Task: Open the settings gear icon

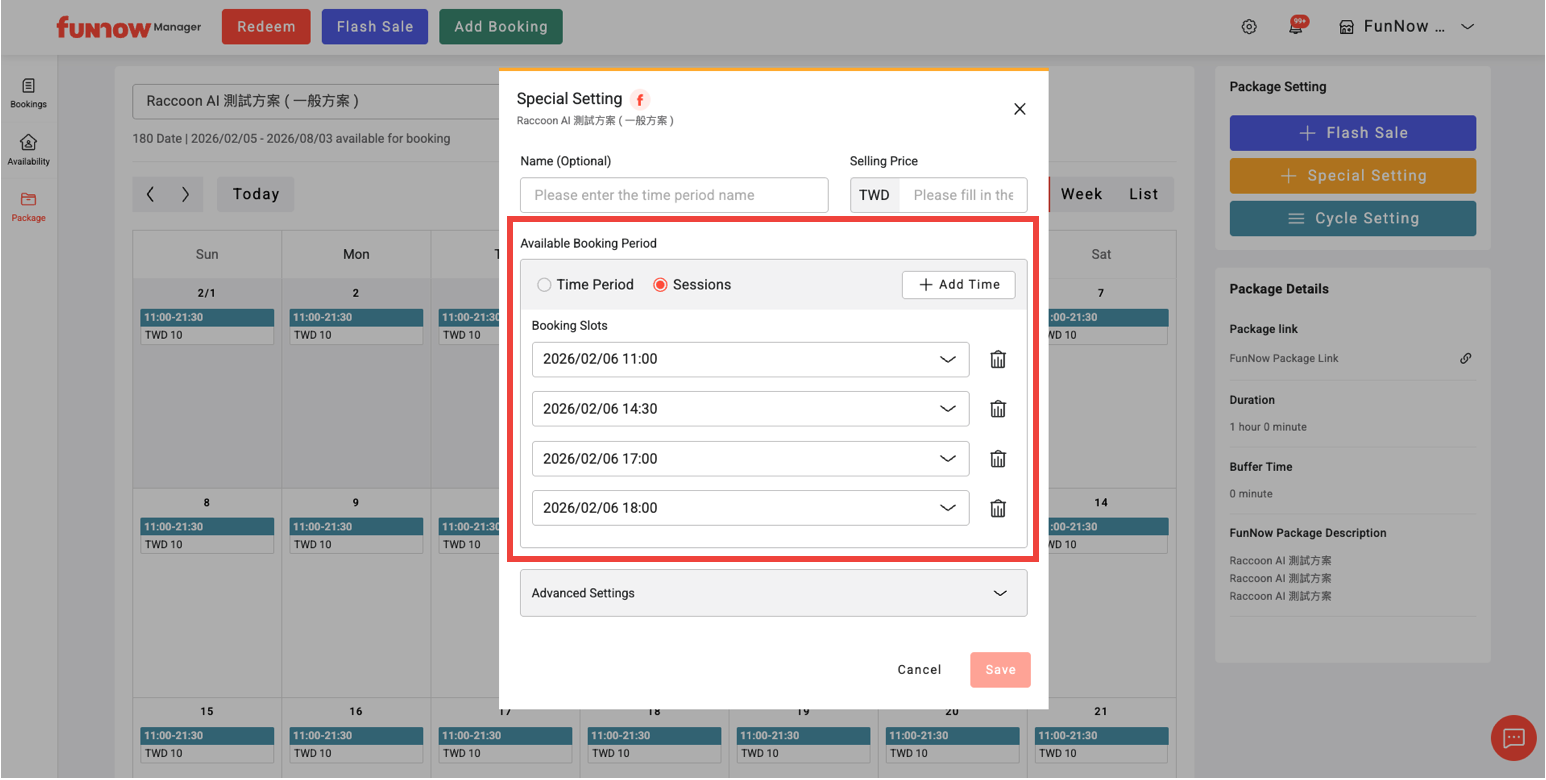Action: point(1249,27)
